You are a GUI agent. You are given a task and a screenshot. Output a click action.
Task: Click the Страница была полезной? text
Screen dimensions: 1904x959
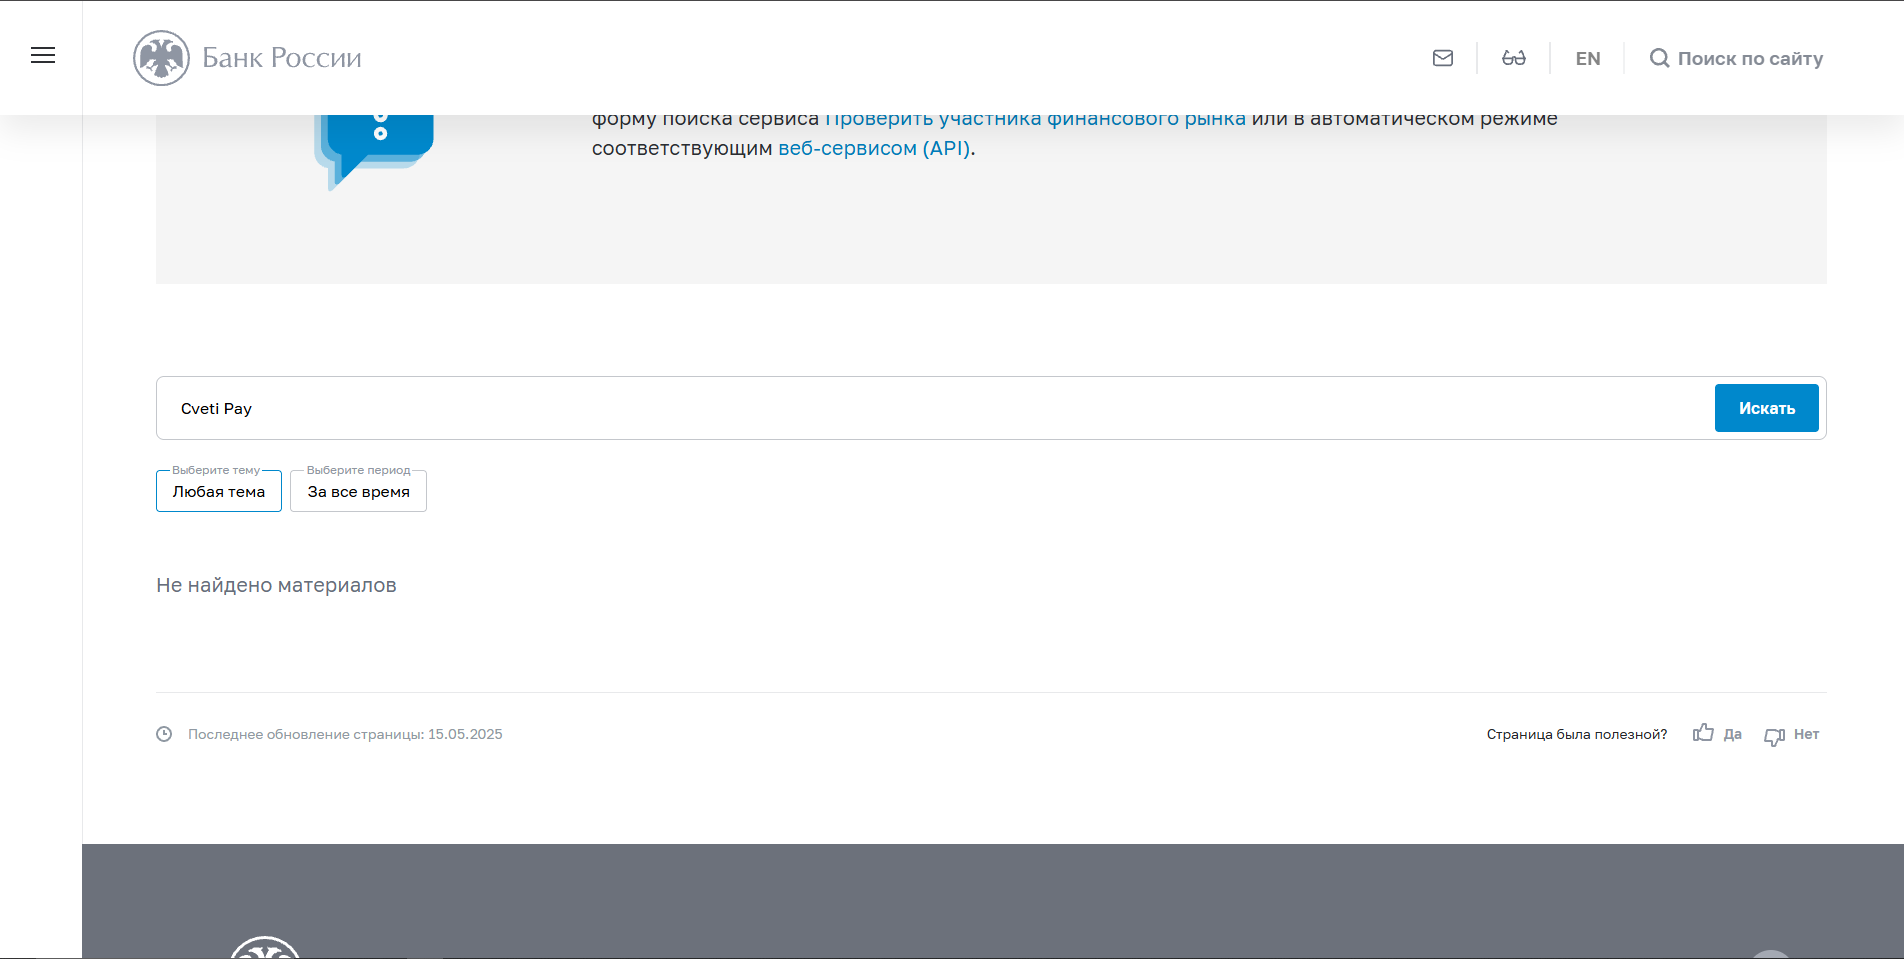(x=1577, y=734)
